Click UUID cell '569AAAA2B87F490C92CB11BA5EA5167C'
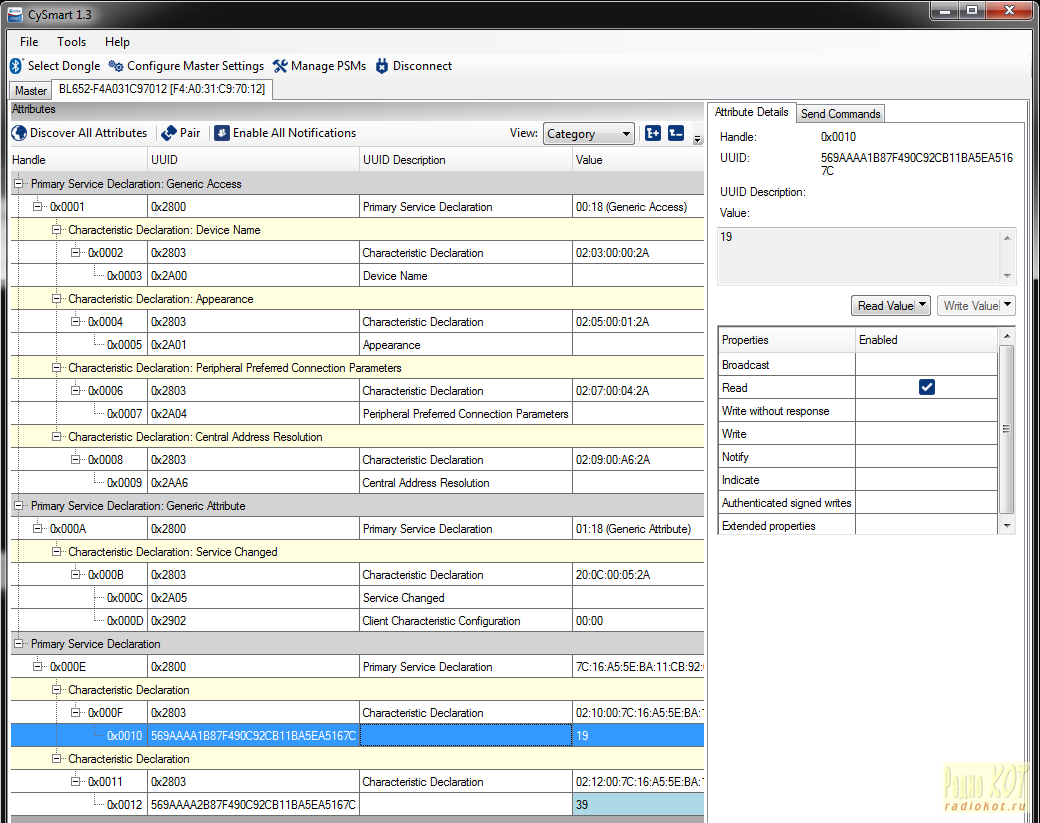 click(253, 804)
